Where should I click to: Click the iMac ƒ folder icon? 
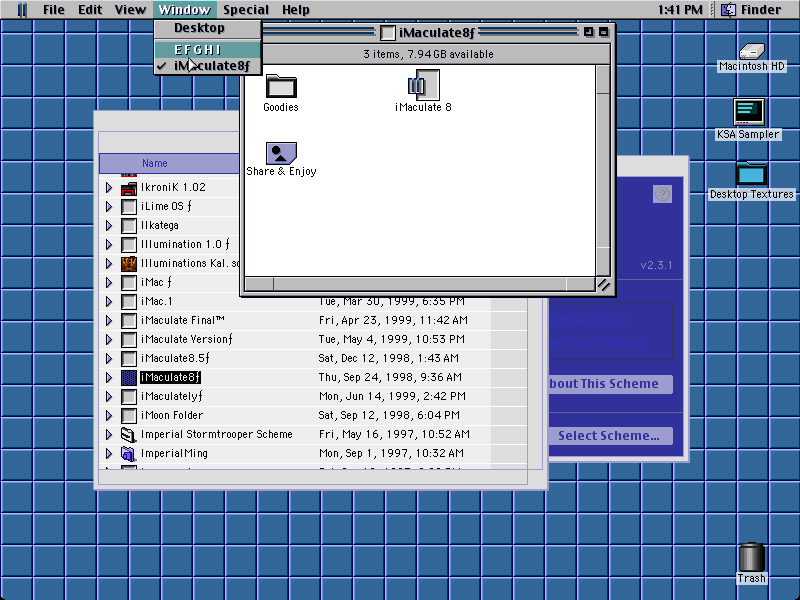[129, 283]
